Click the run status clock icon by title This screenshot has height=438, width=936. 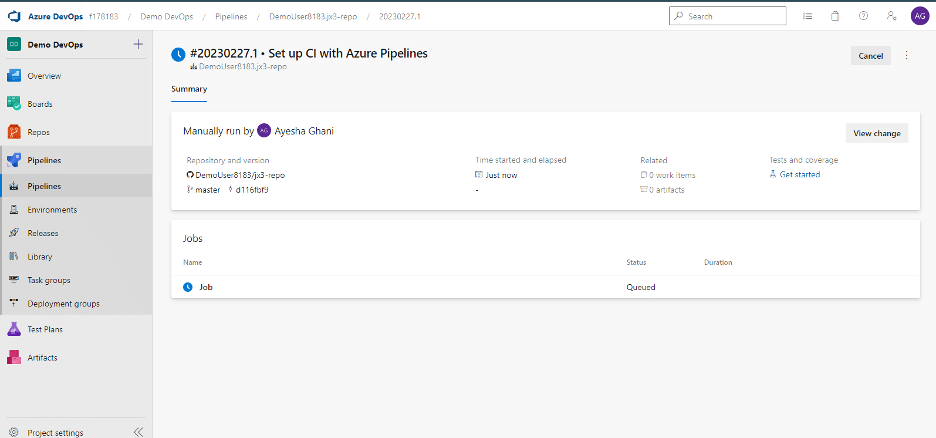[x=178, y=54]
